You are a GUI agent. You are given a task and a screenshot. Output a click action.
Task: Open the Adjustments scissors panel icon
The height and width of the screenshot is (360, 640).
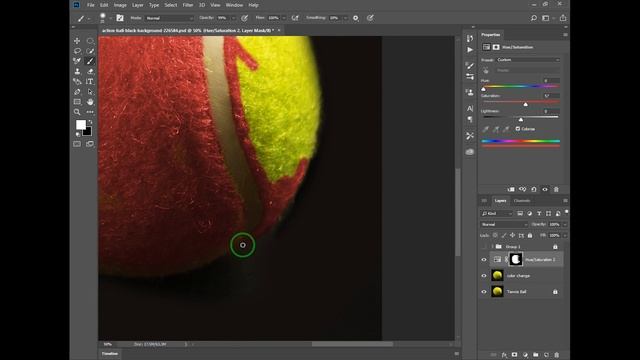pyautogui.click(x=470, y=136)
